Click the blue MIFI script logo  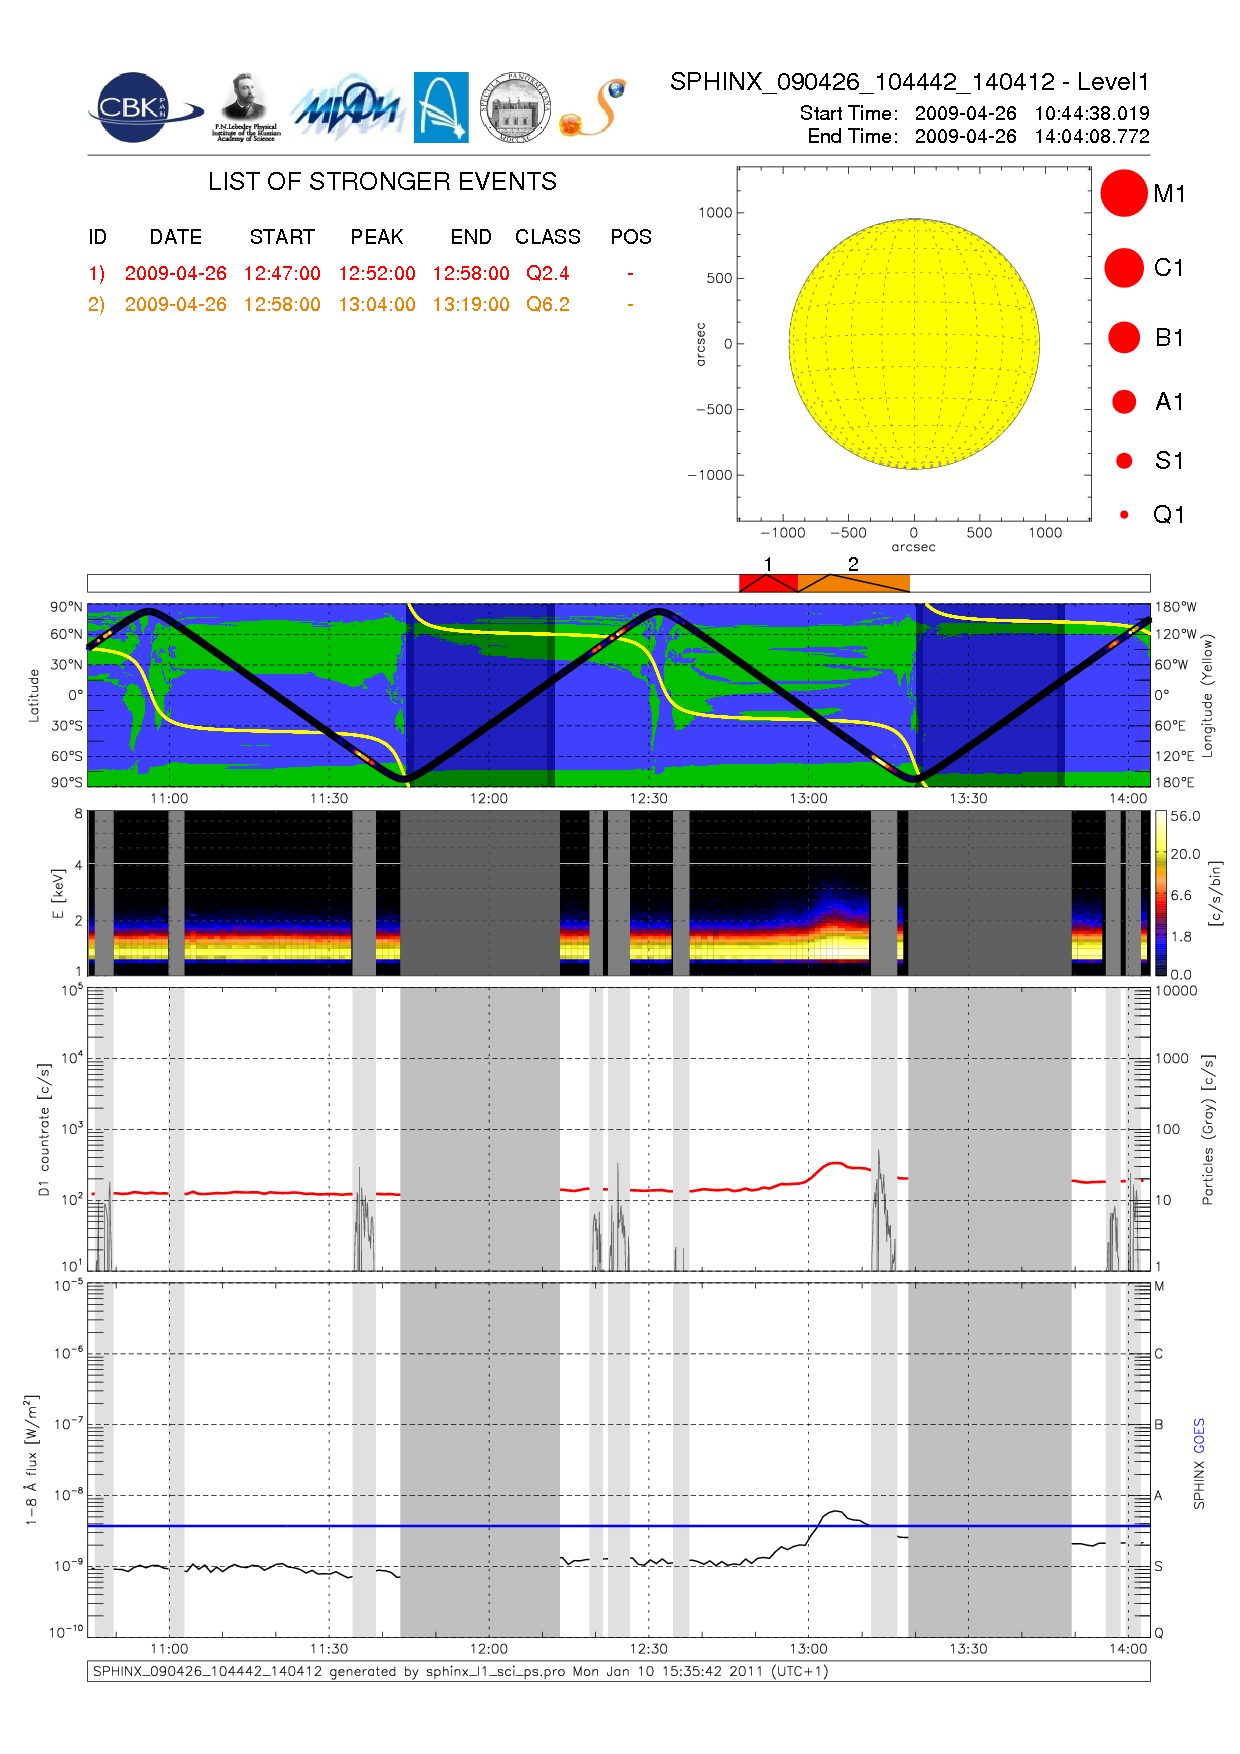[347, 108]
